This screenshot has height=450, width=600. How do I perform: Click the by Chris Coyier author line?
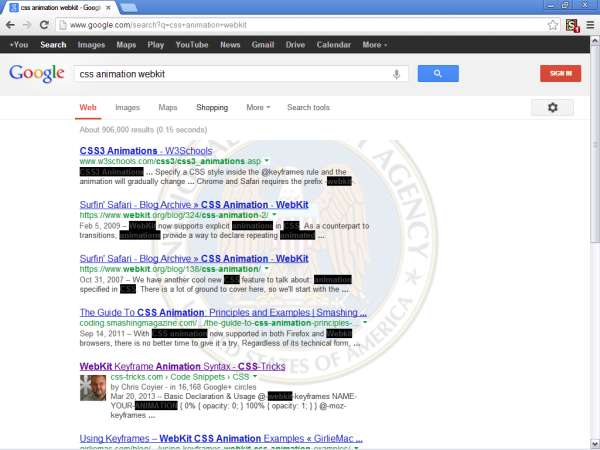coord(183,387)
